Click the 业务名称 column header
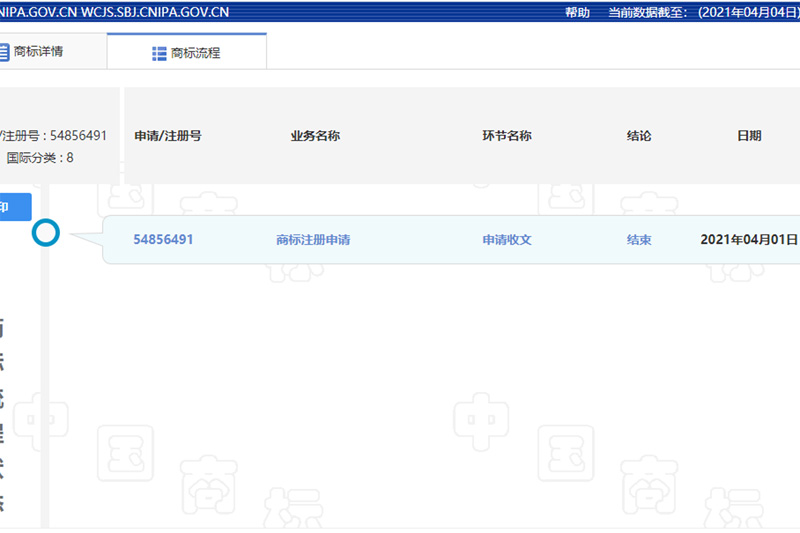The height and width of the screenshot is (533, 800). pyautogui.click(x=315, y=136)
